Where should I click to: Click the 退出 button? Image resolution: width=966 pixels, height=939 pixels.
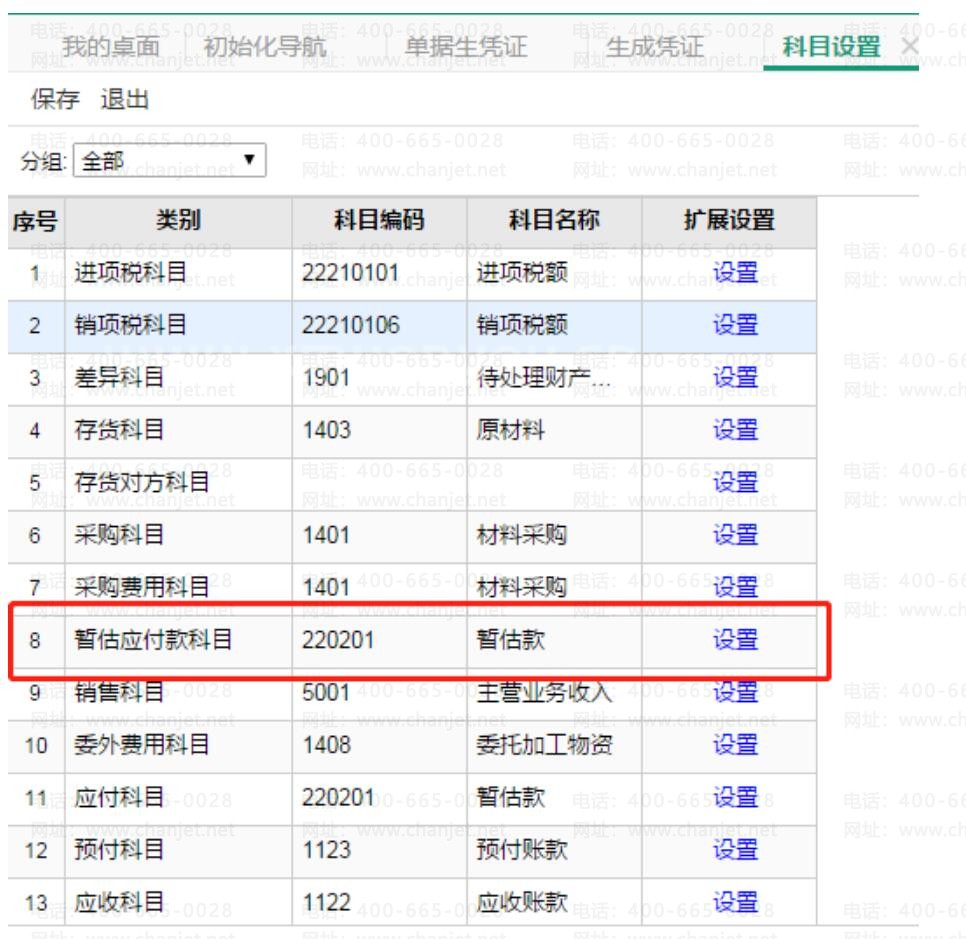pyautogui.click(x=125, y=99)
